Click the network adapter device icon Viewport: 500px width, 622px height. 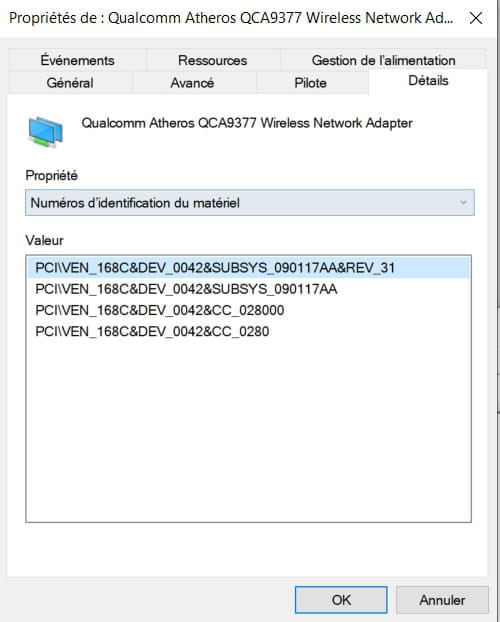click(46, 132)
